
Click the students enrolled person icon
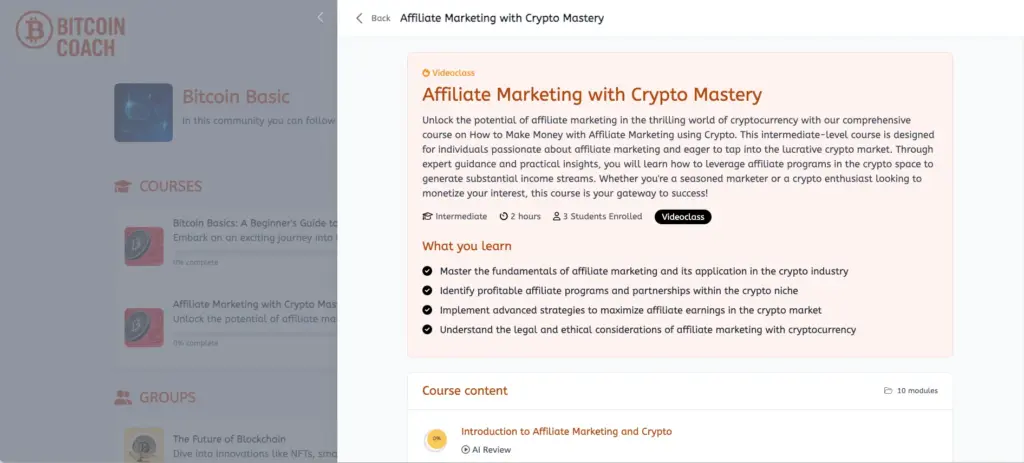tap(556, 216)
